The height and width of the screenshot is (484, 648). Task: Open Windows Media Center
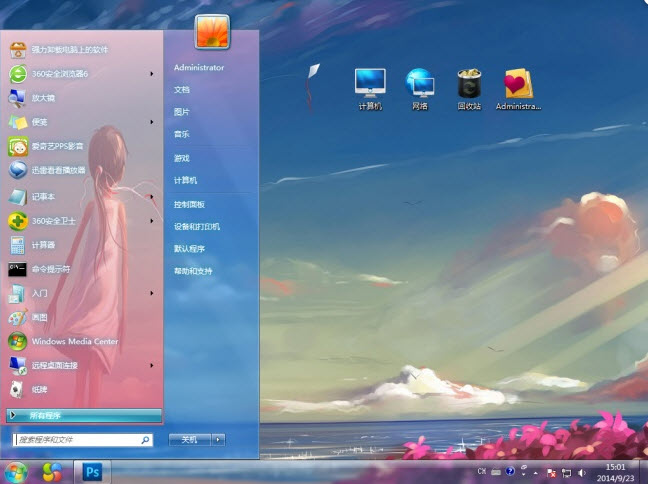point(75,341)
